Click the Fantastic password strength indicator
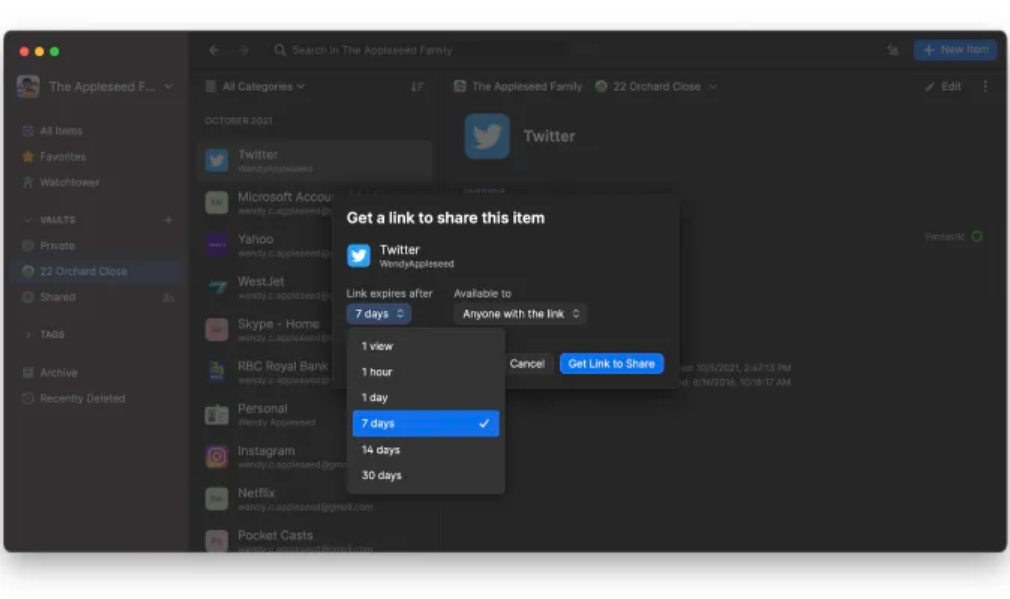 tap(953, 236)
